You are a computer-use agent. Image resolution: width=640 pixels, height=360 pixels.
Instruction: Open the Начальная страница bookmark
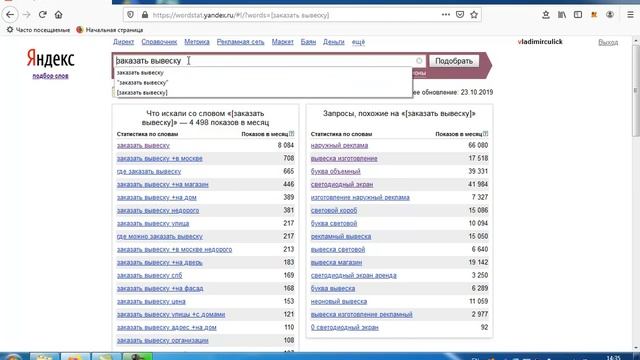click(109, 30)
